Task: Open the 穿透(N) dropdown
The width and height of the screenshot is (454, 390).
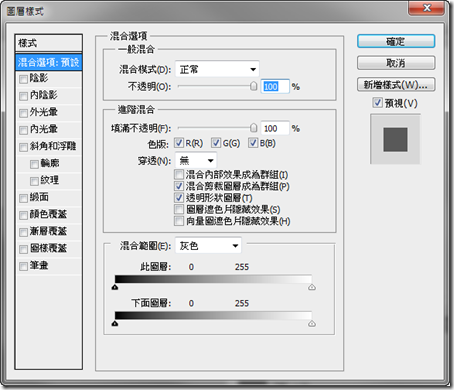Action: coord(196,161)
